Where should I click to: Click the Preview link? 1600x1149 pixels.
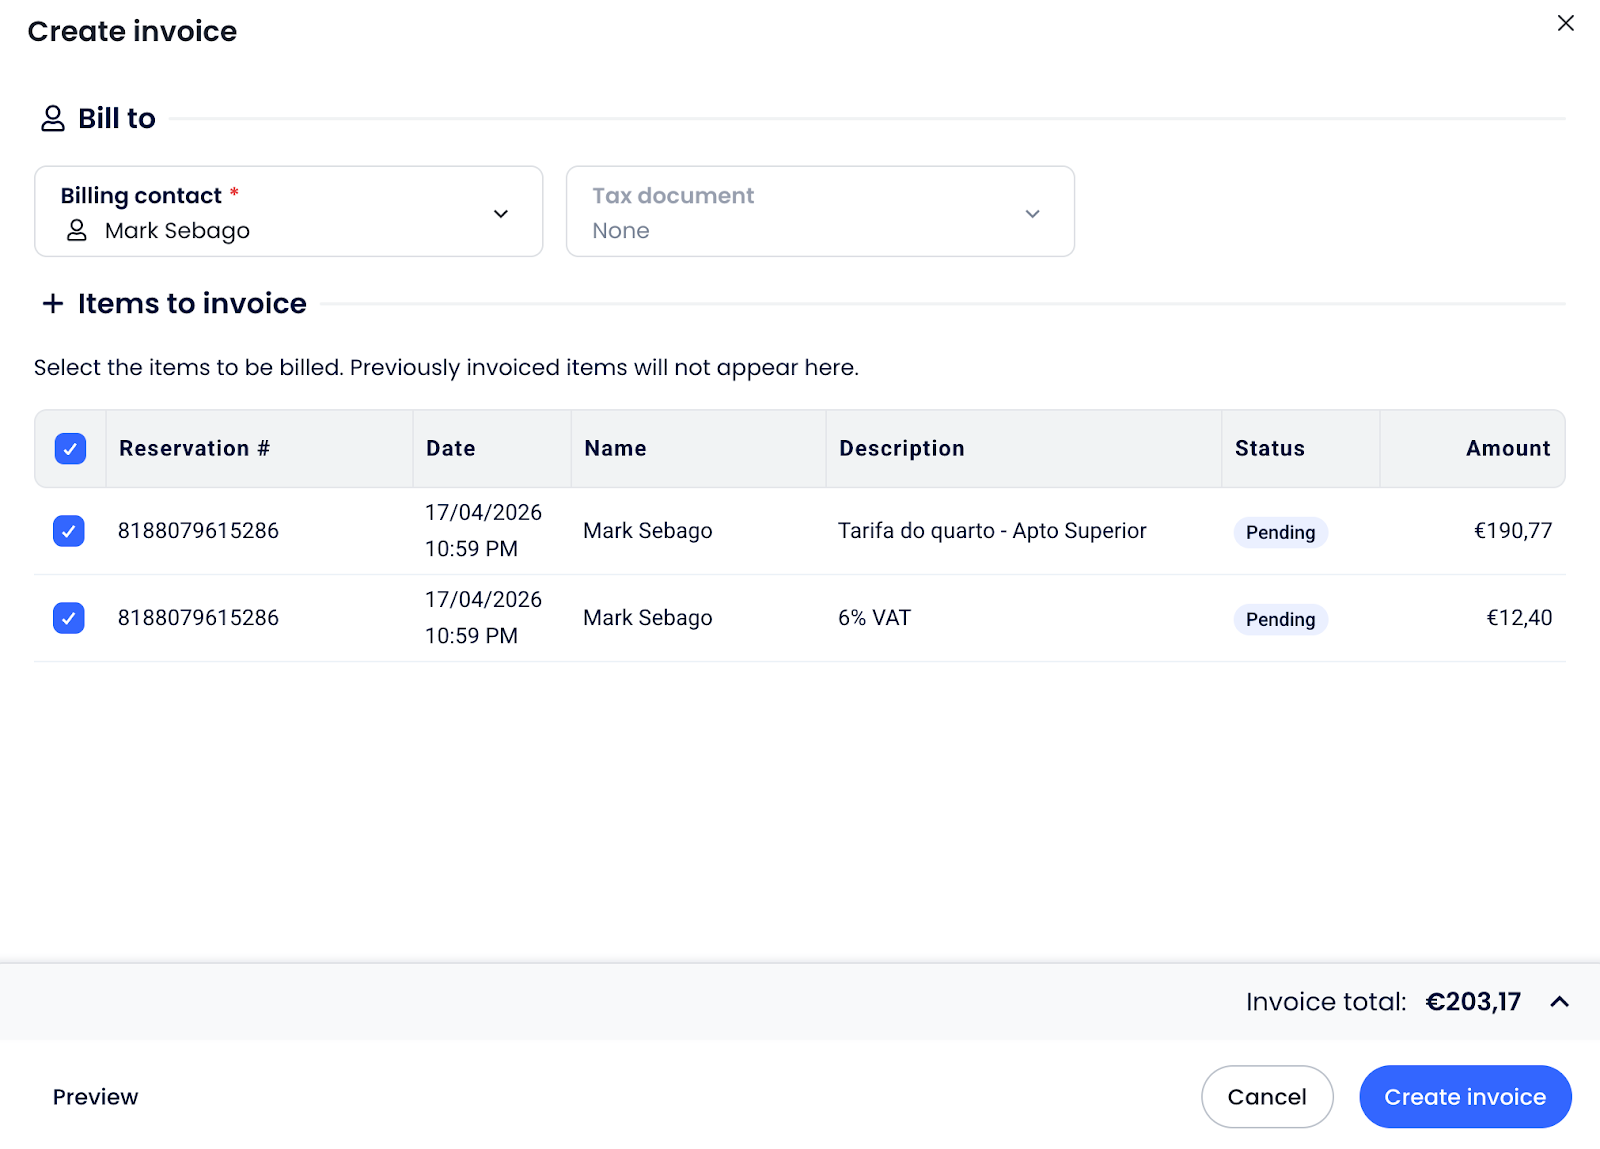tap(96, 1097)
